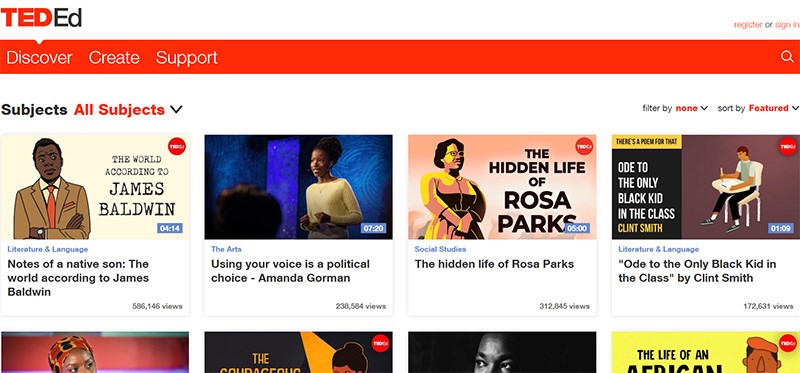The image size is (800, 373).
Task: Click Literature & Language under Clint Smith card
Action: tap(658, 249)
